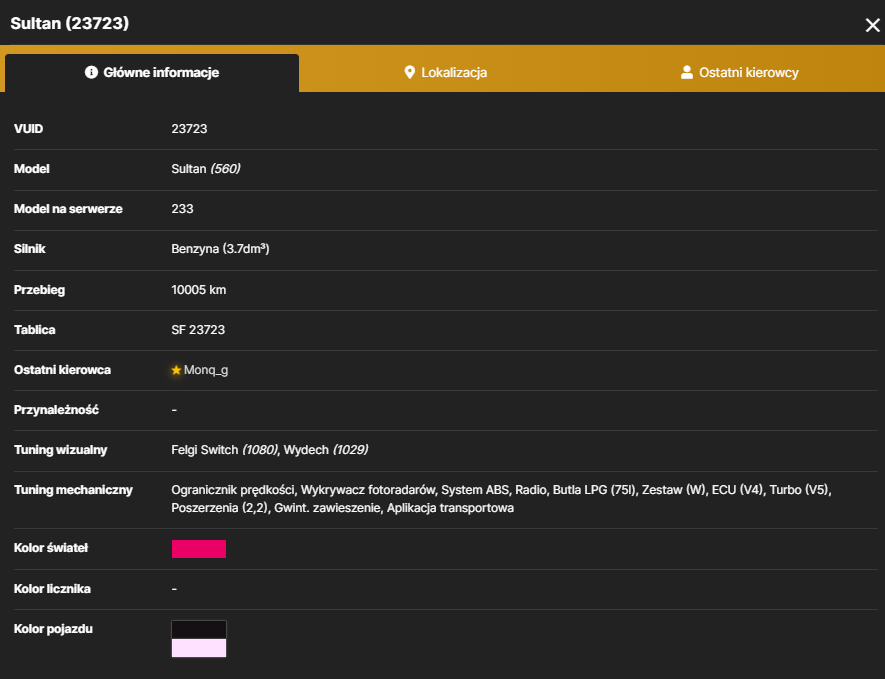This screenshot has height=679, width=885.
Task: Click the engine value Benzyna (3.7dm³)
Action: point(220,249)
